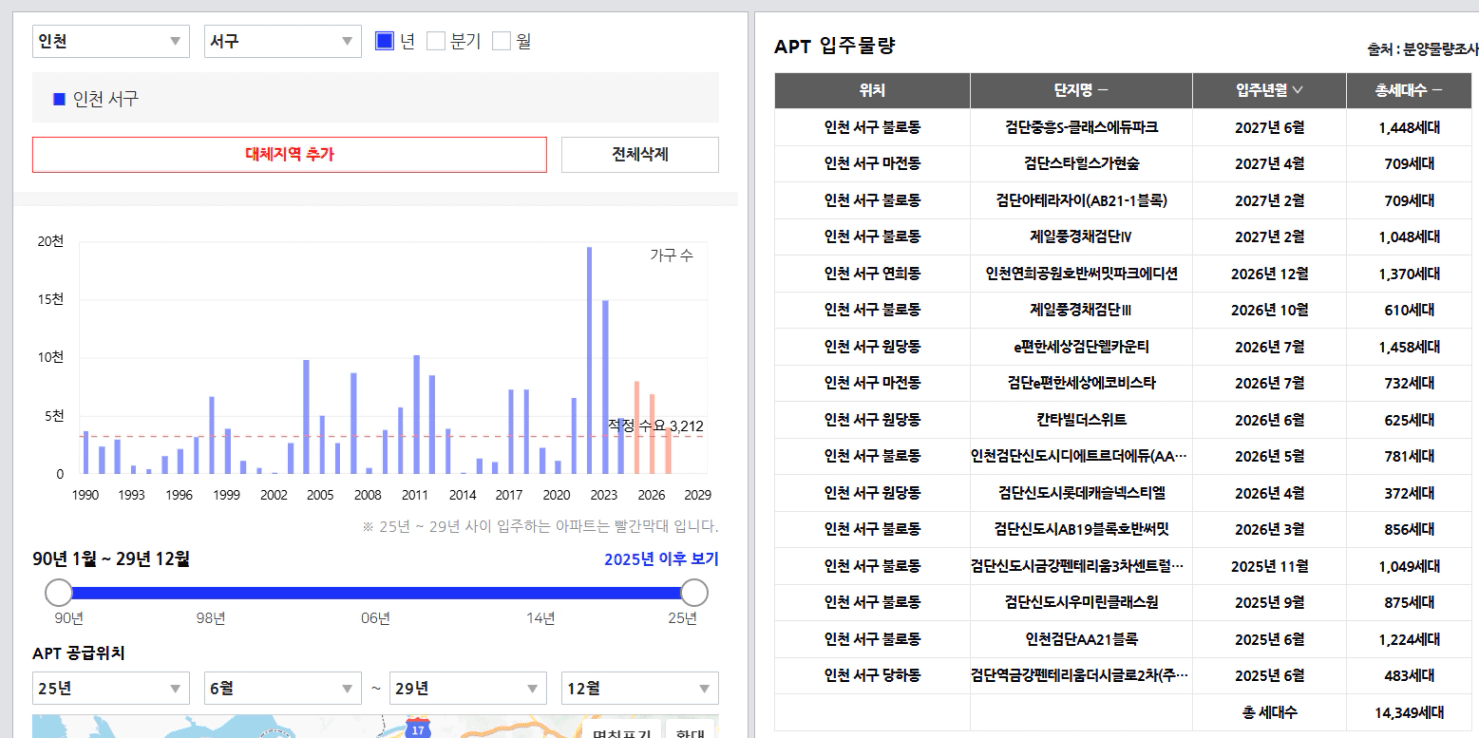The image size is (1479, 738).
Task: Click the 2025년 9월 move-in date
Action: 1269,602
